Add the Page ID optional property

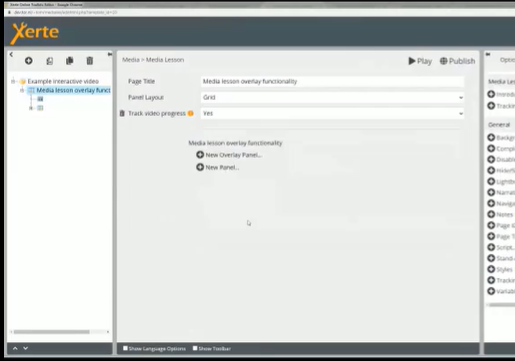(491, 225)
